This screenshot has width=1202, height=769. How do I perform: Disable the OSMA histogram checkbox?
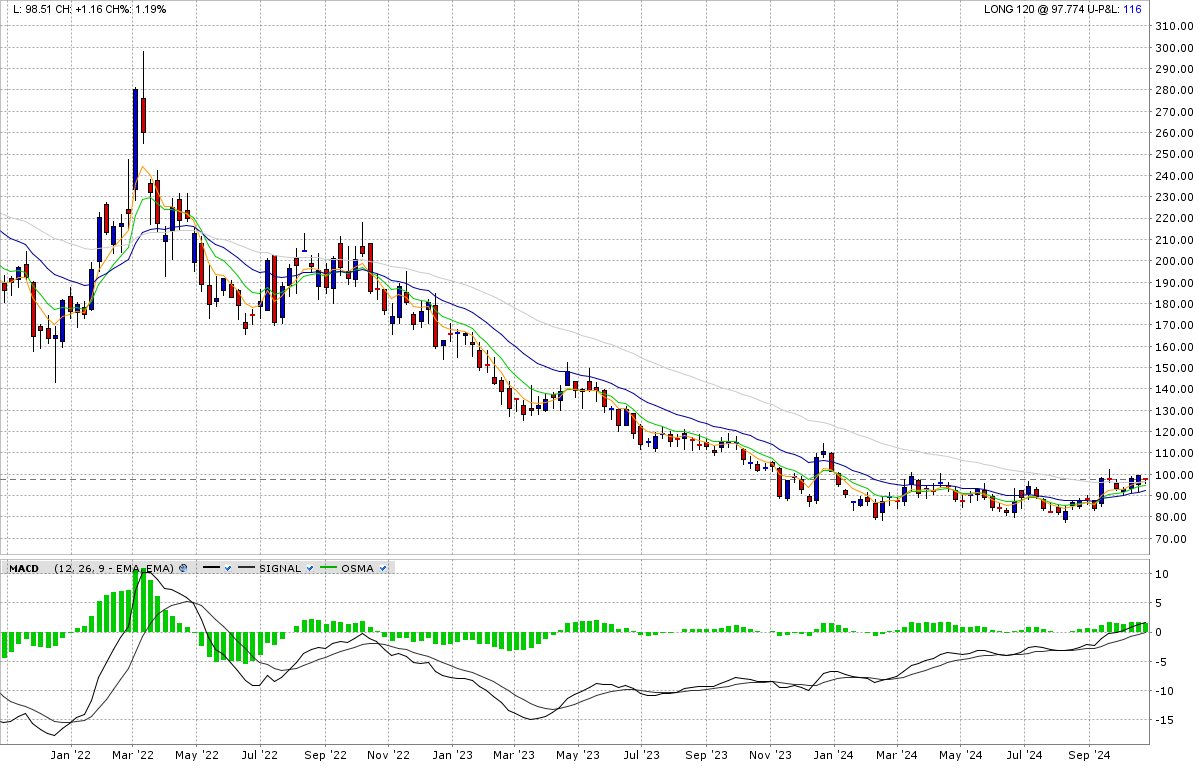pyautogui.click(x=383, y=568)
